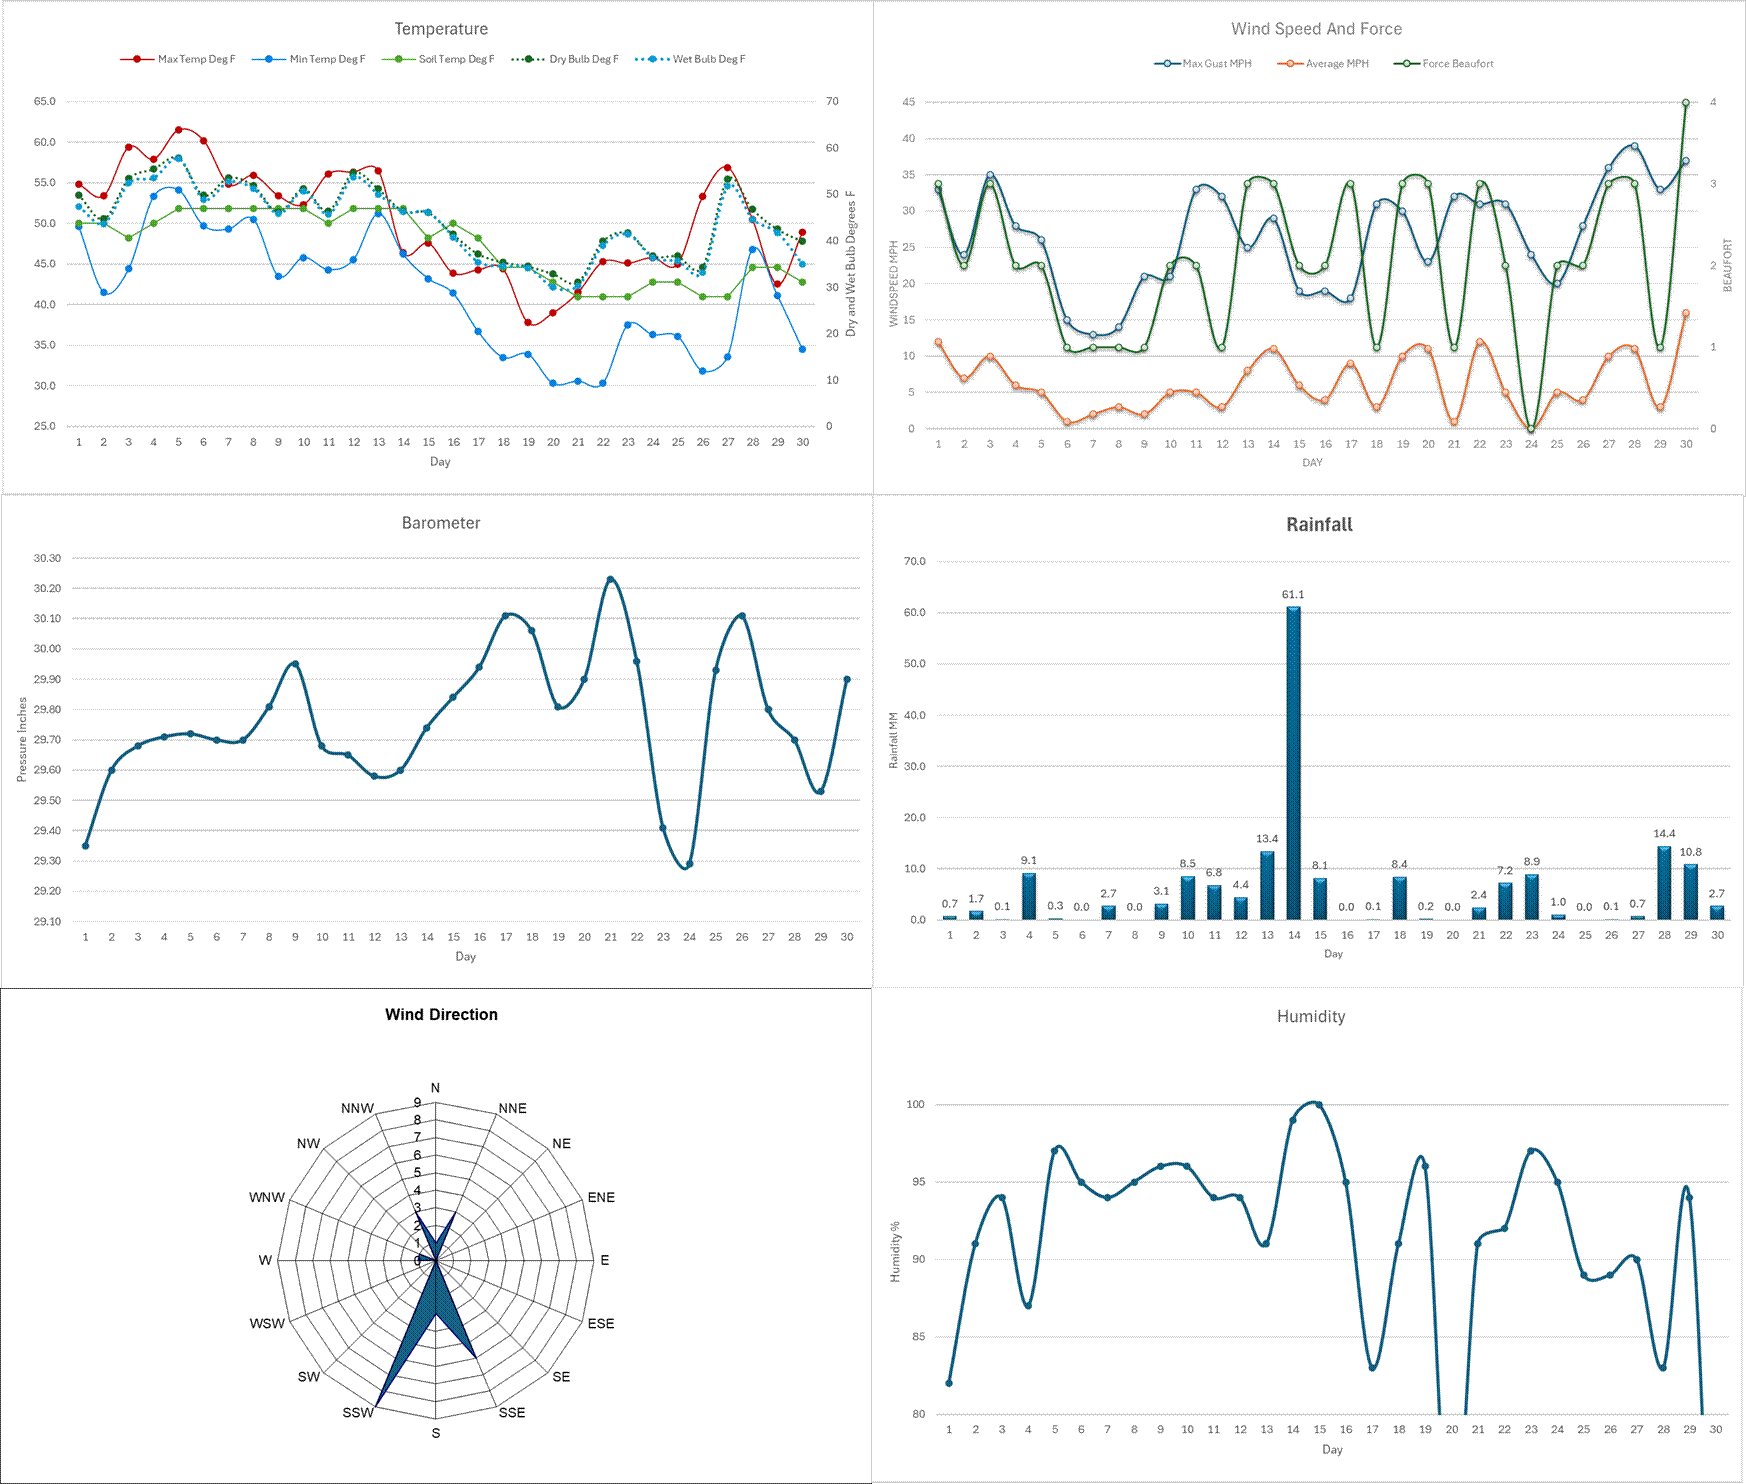
Task: Click the Temperature chart title
Action: tap(441, 29)
